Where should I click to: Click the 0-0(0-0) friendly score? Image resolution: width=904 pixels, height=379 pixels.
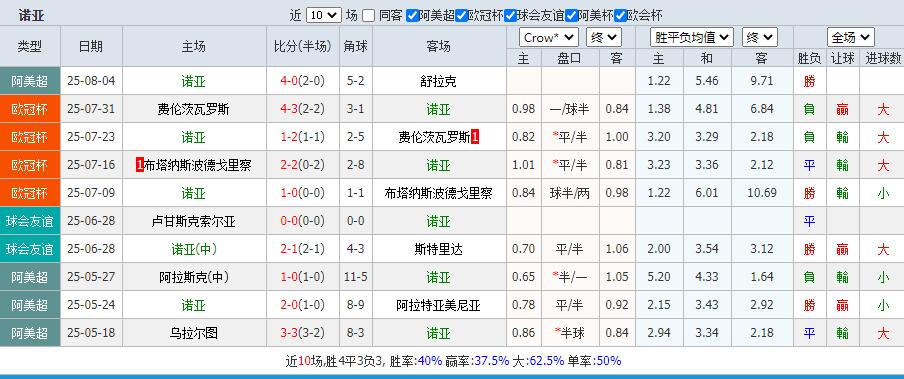pyautogui.click(x=303, y=221)
